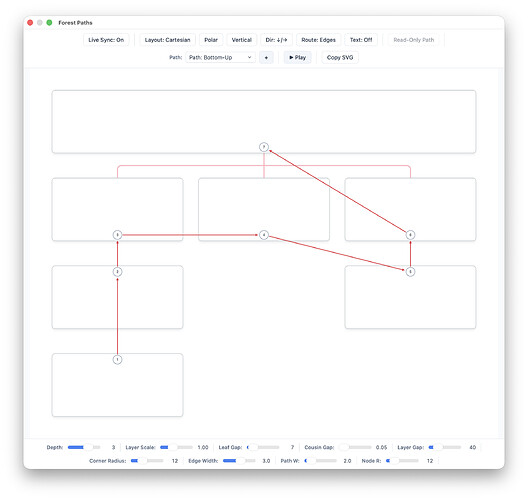Click path node 2 circle
The height and width of the screenshot is (500, 528).
click(117, 272)
